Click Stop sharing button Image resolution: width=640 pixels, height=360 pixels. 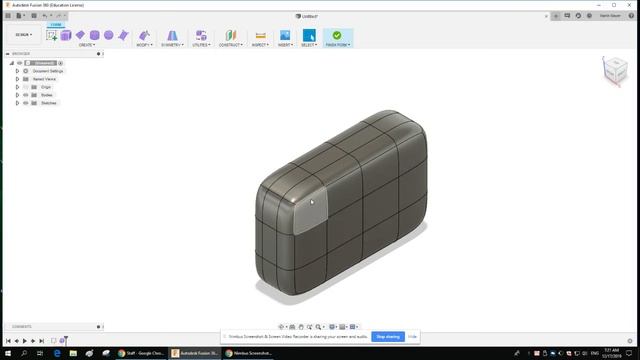click(x=388, y=337)
